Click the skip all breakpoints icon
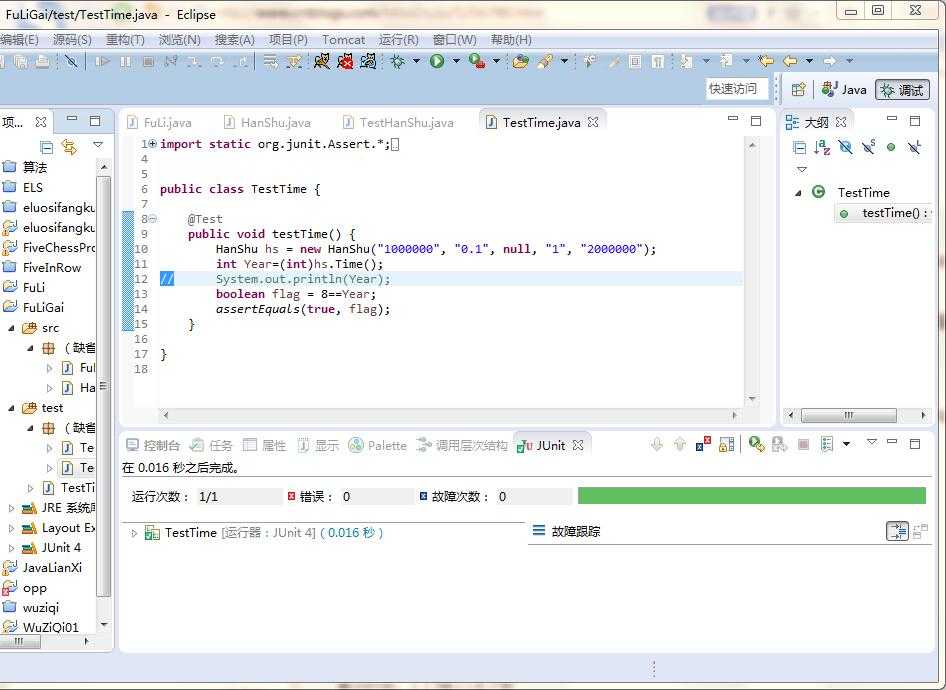This screenshot has height=690, width=946. click(71, 61)
